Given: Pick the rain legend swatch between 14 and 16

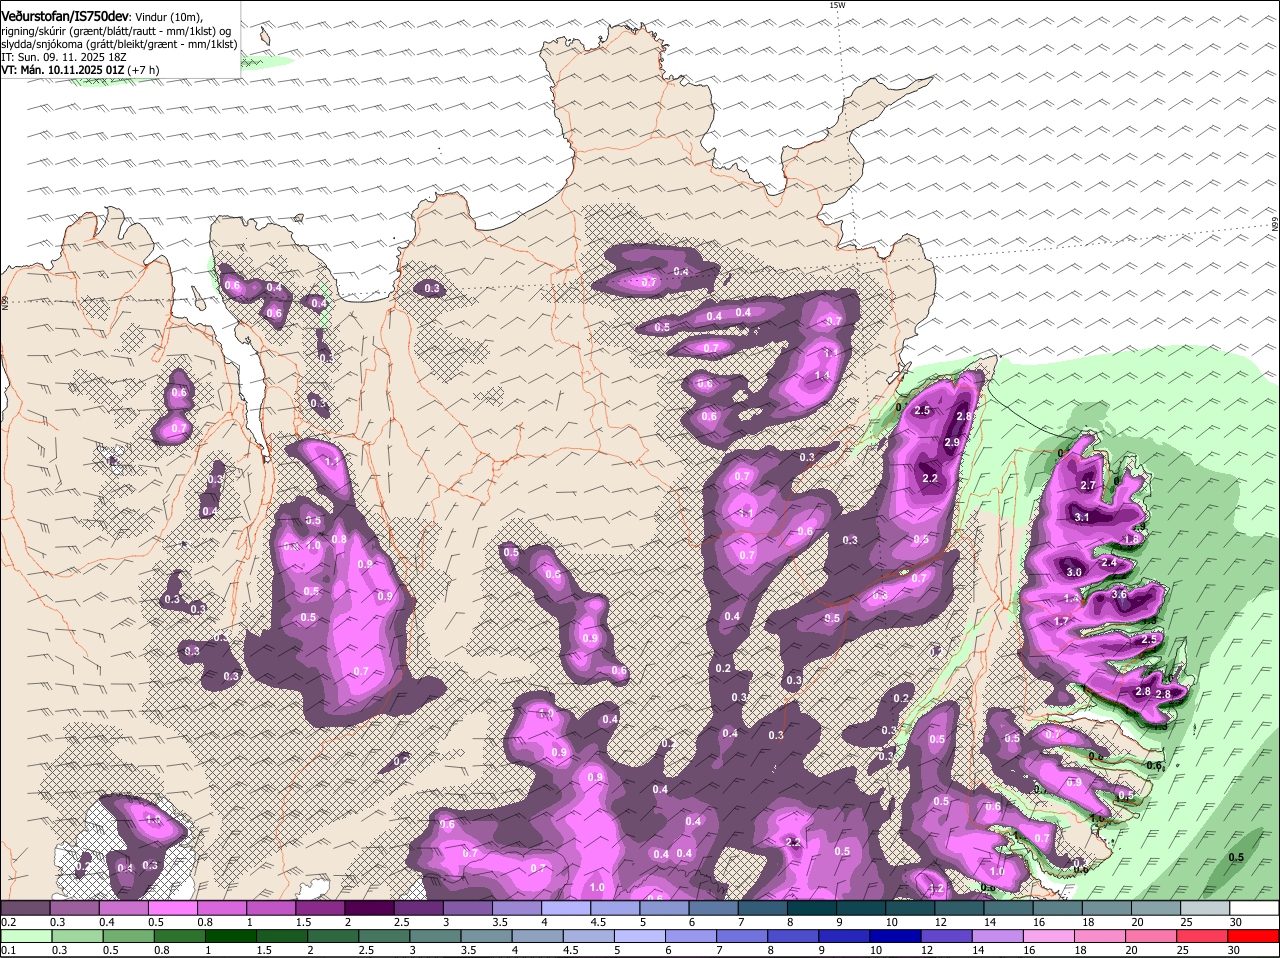Looking at the screenshot, I should (x=998, y=935).
